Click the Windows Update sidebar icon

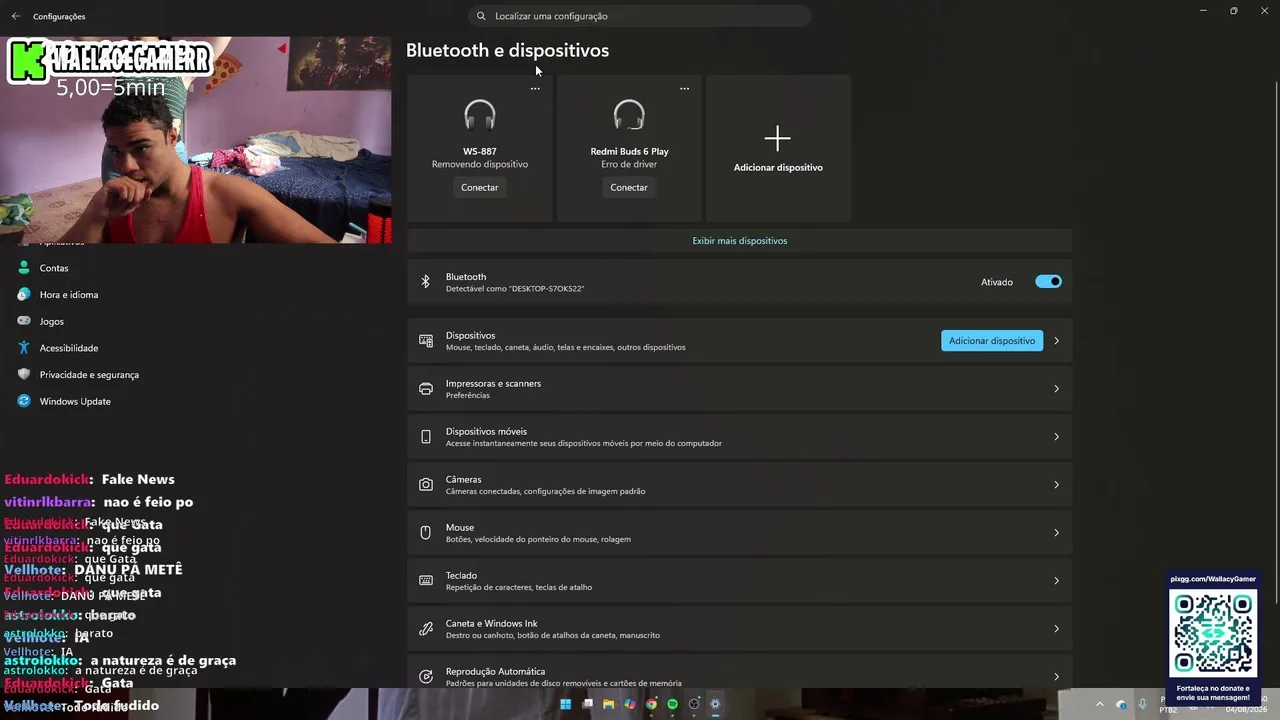pyautogui.click(x=24, y=401)
